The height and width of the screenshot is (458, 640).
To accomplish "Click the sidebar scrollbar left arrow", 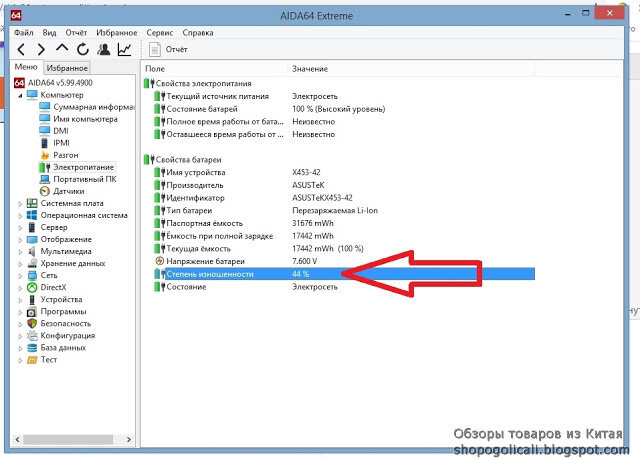I will click(17, 440).
